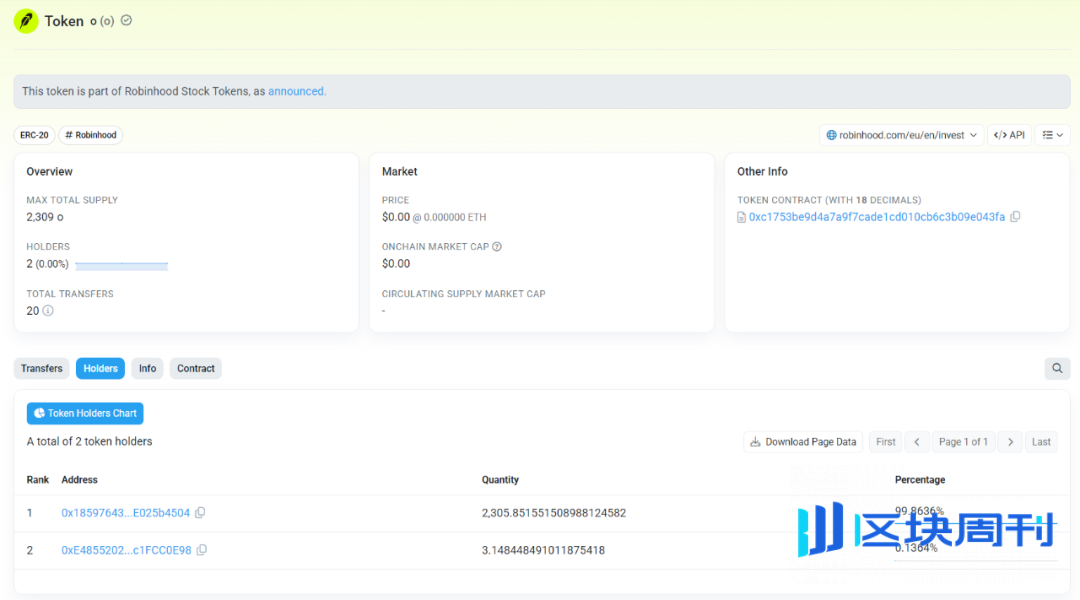The image size is (1080, 600).
Task: Open token contract 0xc1753be9d4a7... link
Action: pyautogui.click(x=877, y=217)
